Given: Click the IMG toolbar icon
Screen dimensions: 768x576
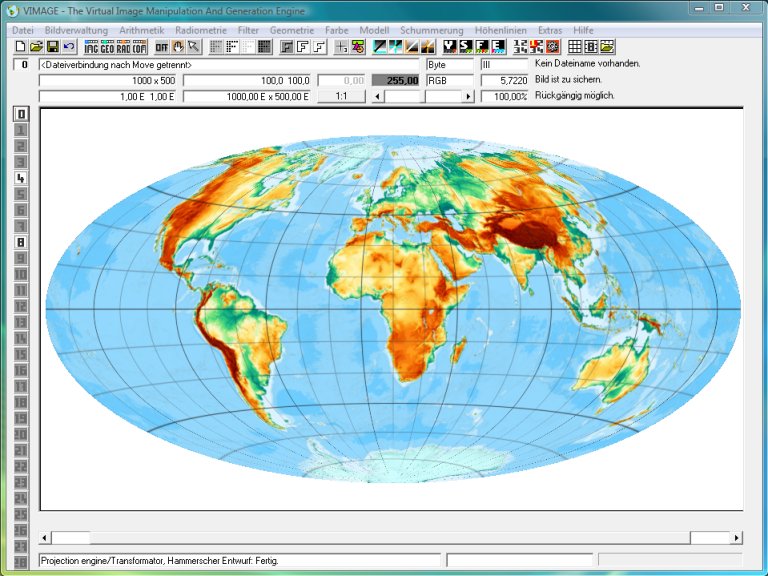Looking at the screenshot, I should tap(92, 47).
